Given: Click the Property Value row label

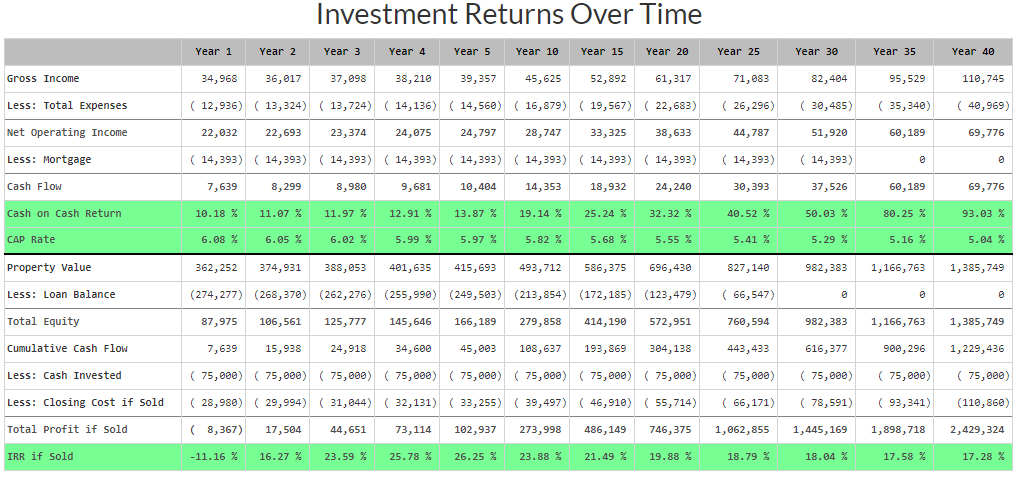Looking at the screenshot, I should [49, 267].
